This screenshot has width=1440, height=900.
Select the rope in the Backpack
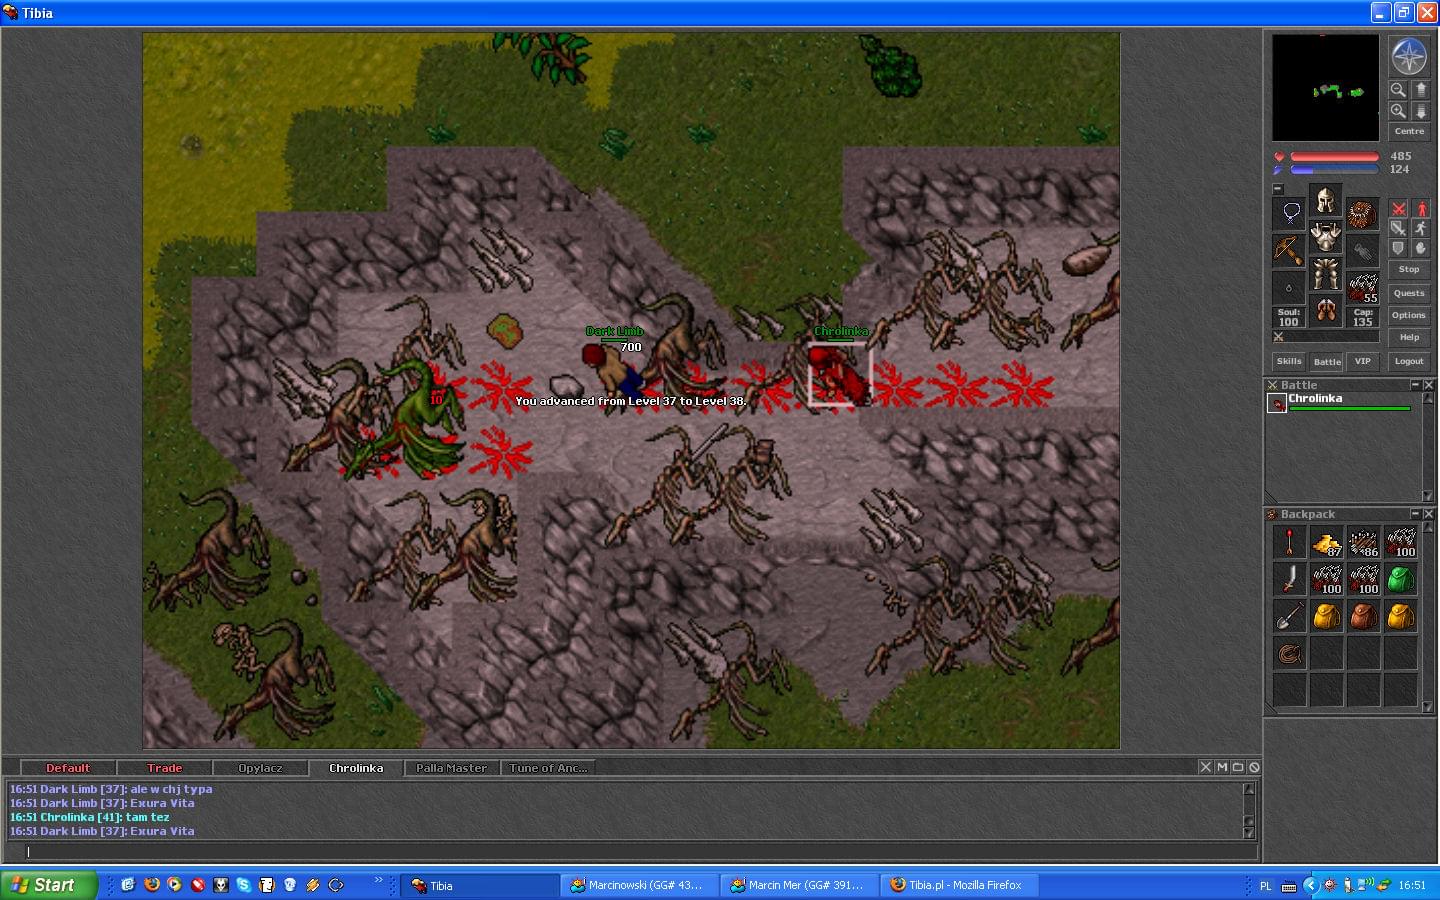pos(1290,653)
